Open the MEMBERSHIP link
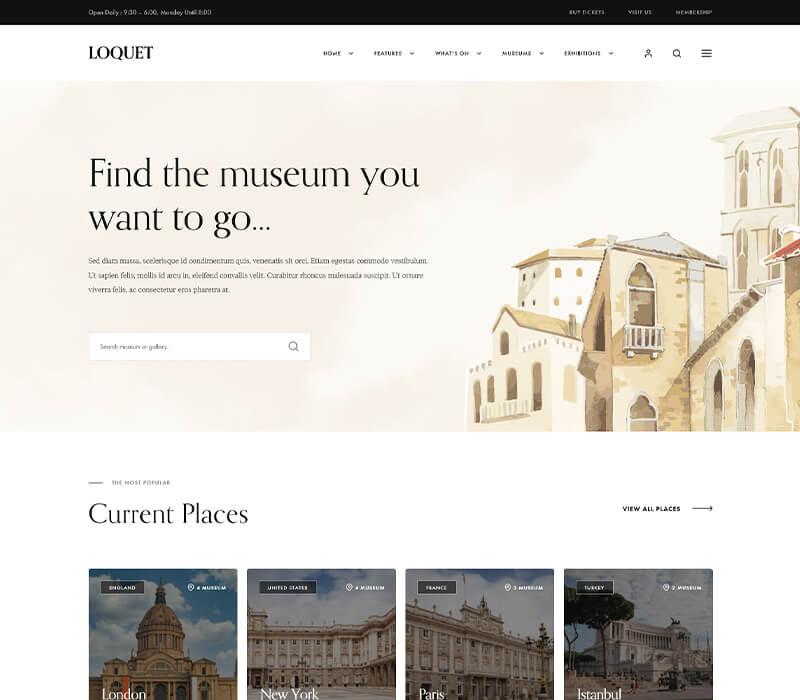This screenshot has height=700, width=800. tap(694, 12)
